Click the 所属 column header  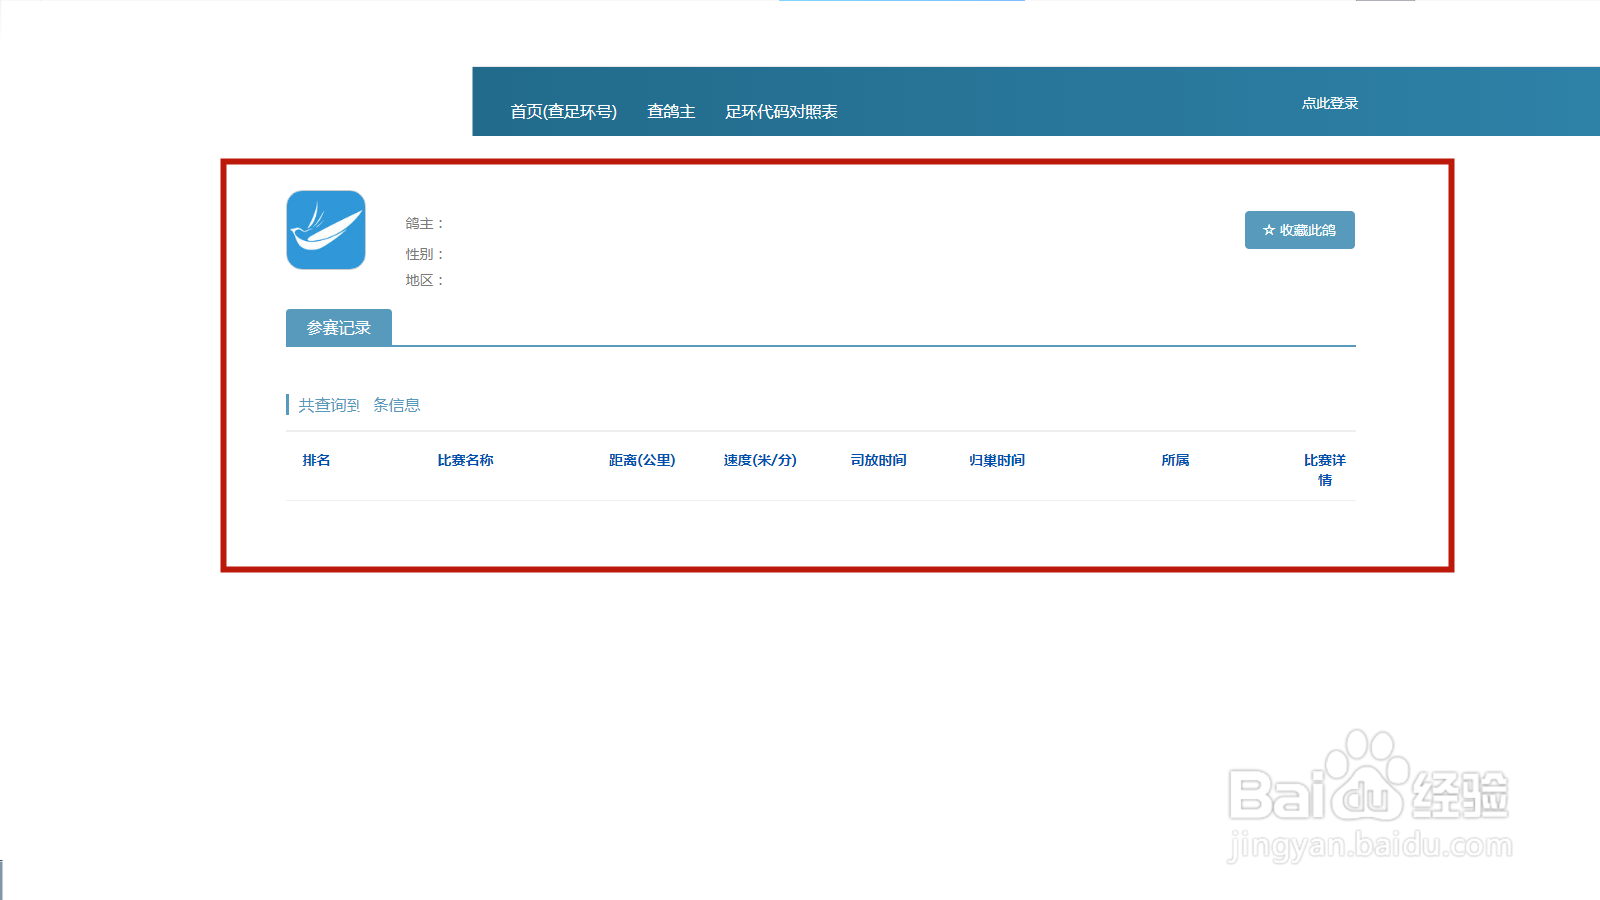(1174, 460)
